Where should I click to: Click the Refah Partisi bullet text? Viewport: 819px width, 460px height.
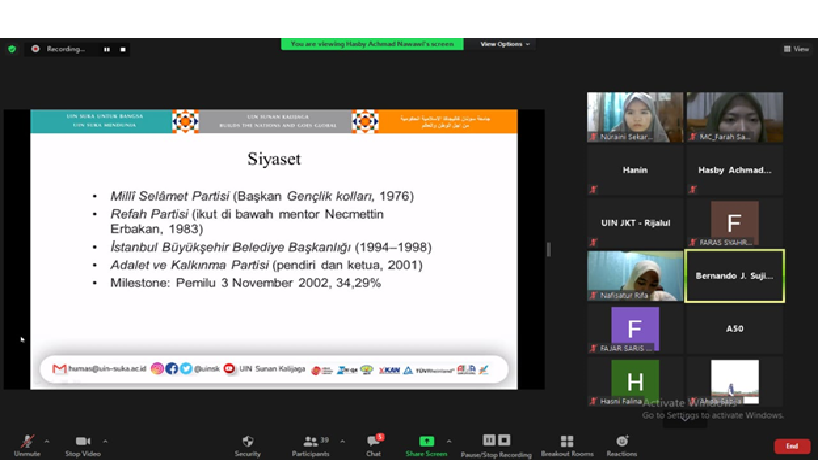[x=247, y=221]
